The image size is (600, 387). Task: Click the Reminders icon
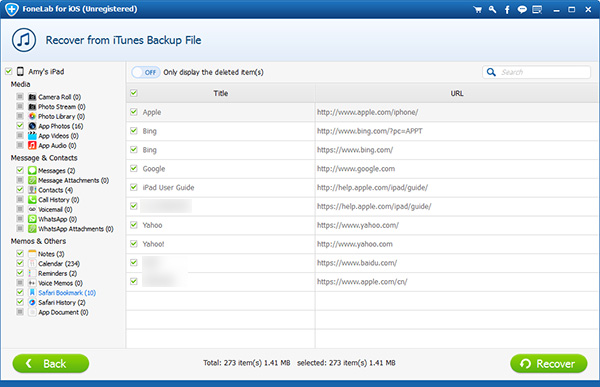click(x=32, y=273)
